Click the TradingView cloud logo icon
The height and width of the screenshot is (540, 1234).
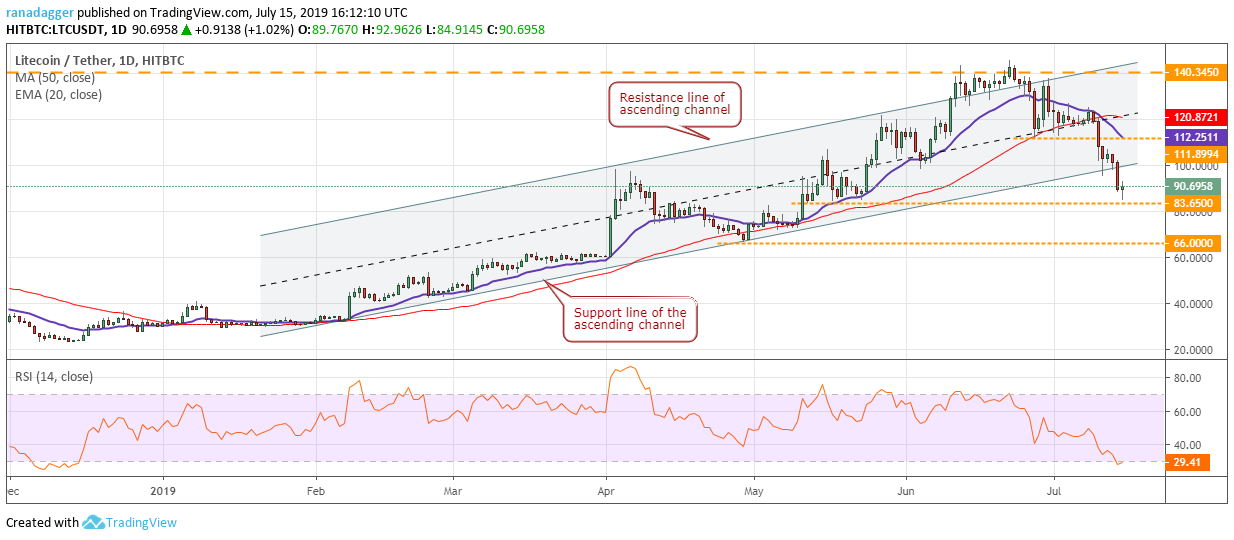pyautogui.click(x=95, y=522)
